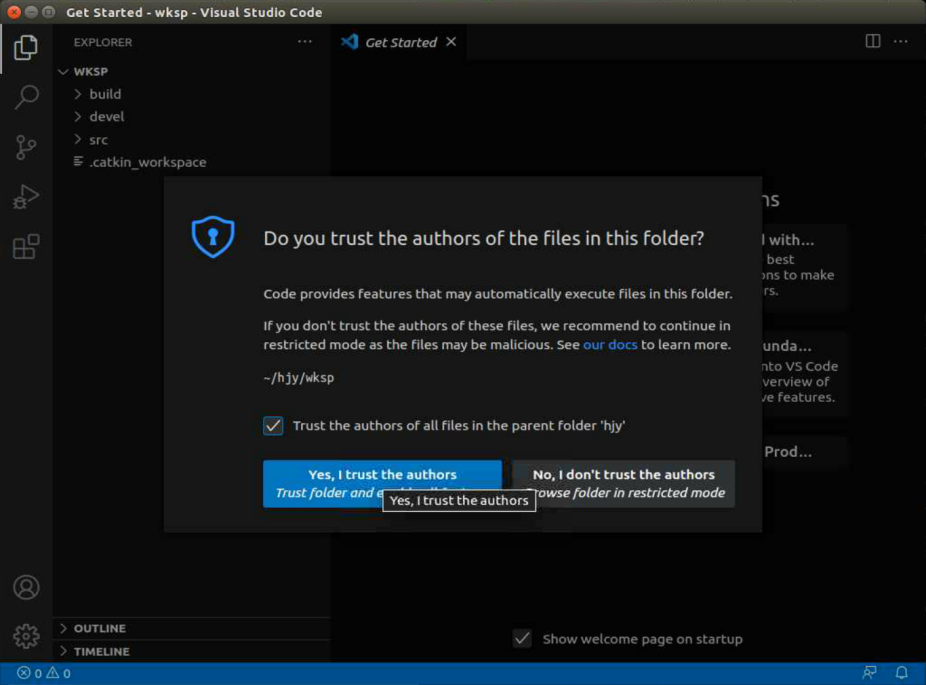The width and height of the screenshot is (926, 685).
Task: Click the Explorer panel title
Action: click(103, 42)
